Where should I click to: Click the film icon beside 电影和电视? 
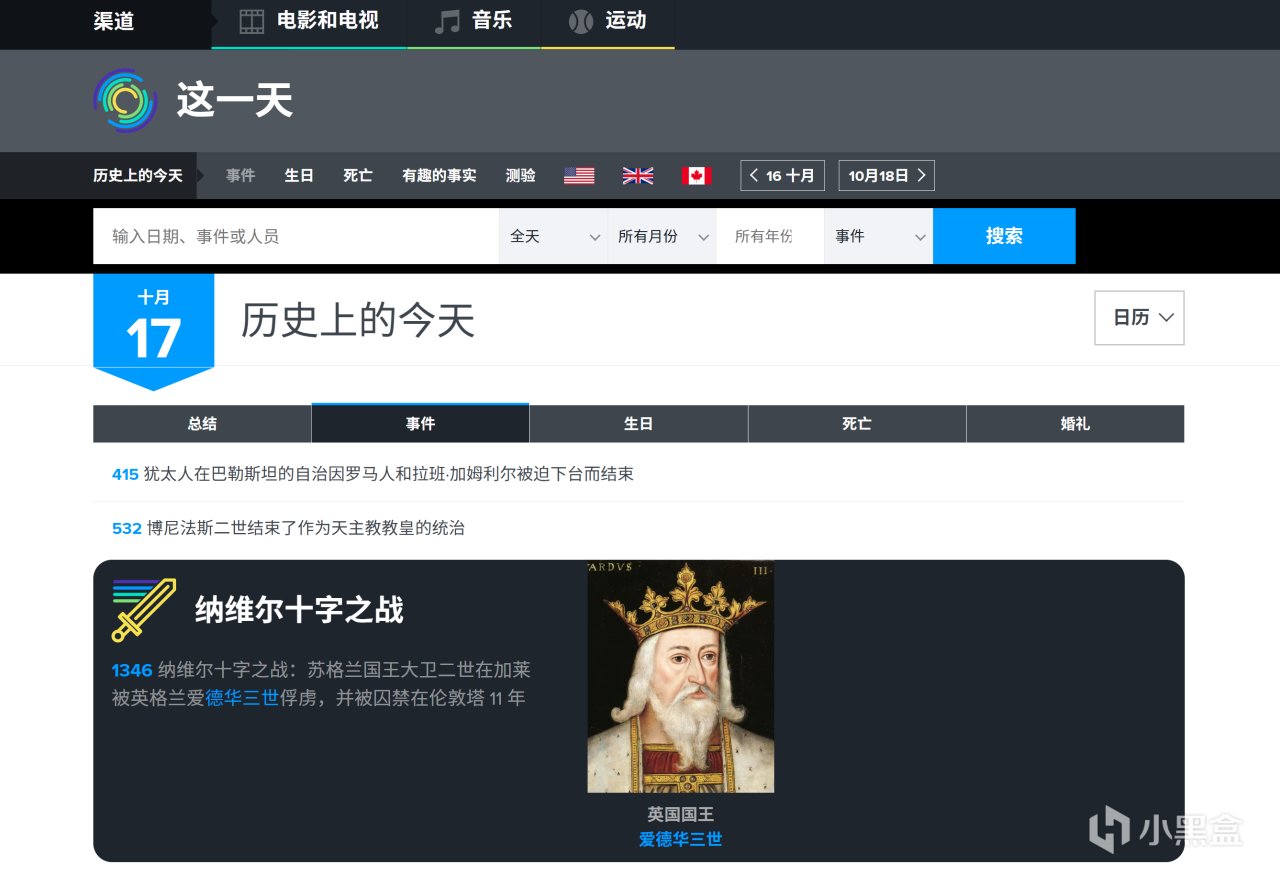[252, 21]
